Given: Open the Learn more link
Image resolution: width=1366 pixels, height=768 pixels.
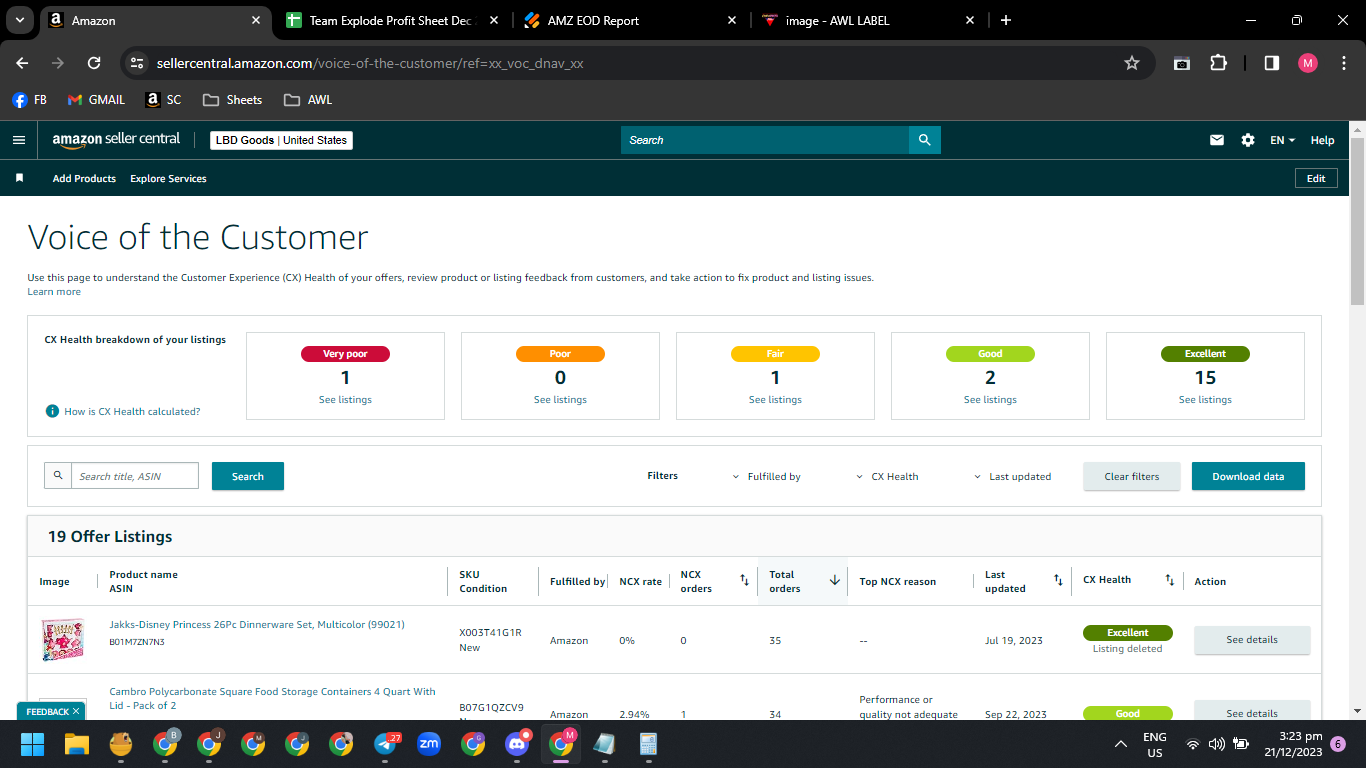Looking at the screenshot, I should click(x=54, y=292).
